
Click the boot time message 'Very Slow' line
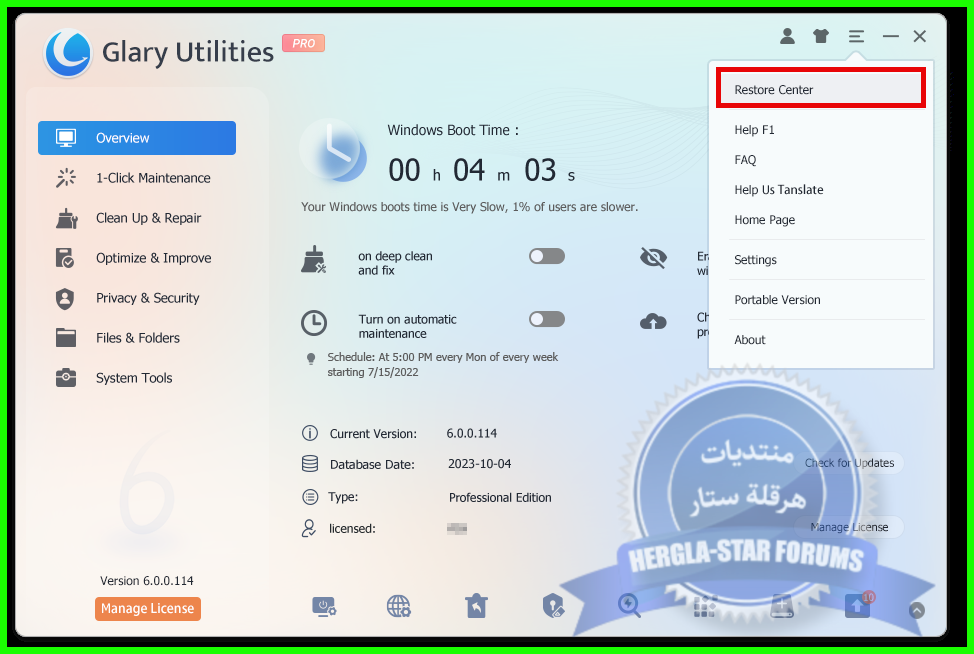tap(470, 207)
